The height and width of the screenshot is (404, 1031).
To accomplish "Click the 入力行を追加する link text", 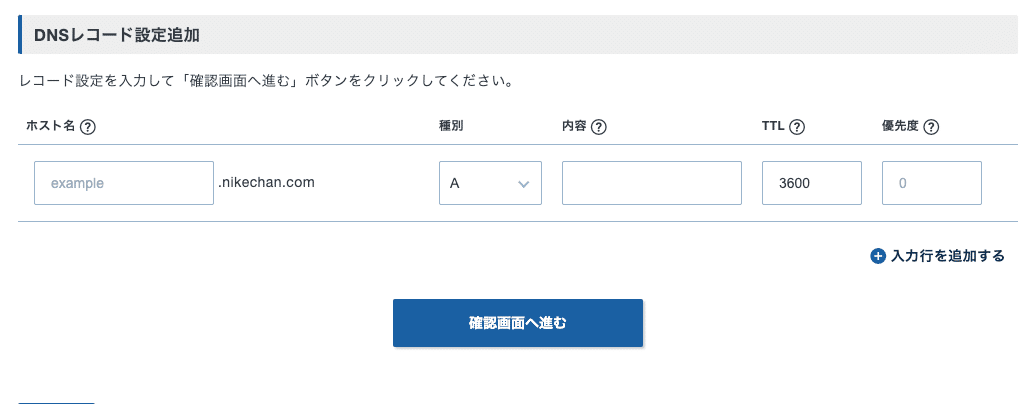I will [947, 256].
